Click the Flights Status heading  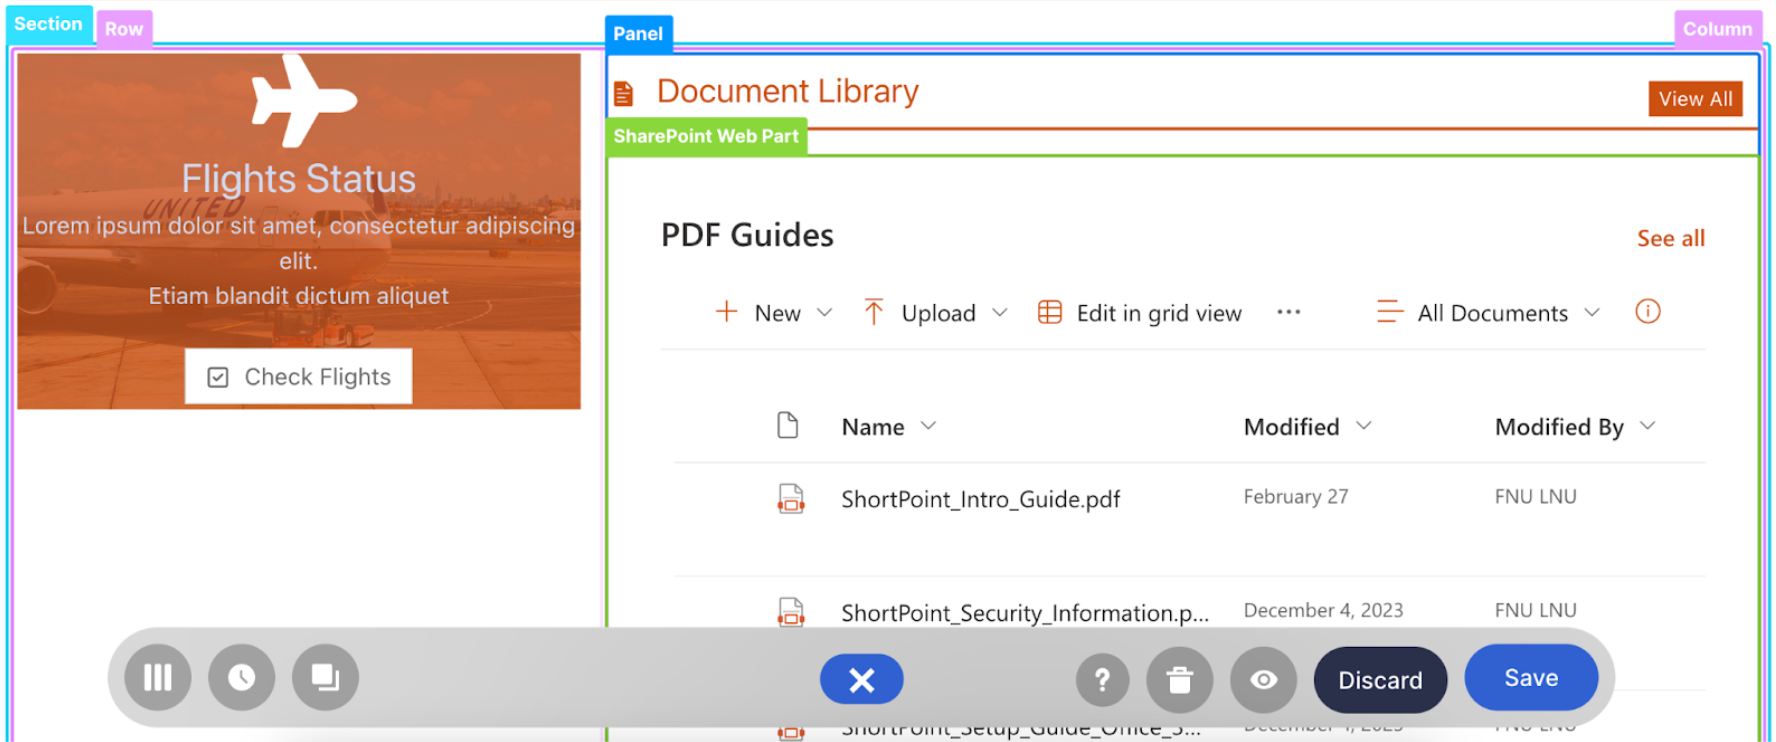(298, 179)
